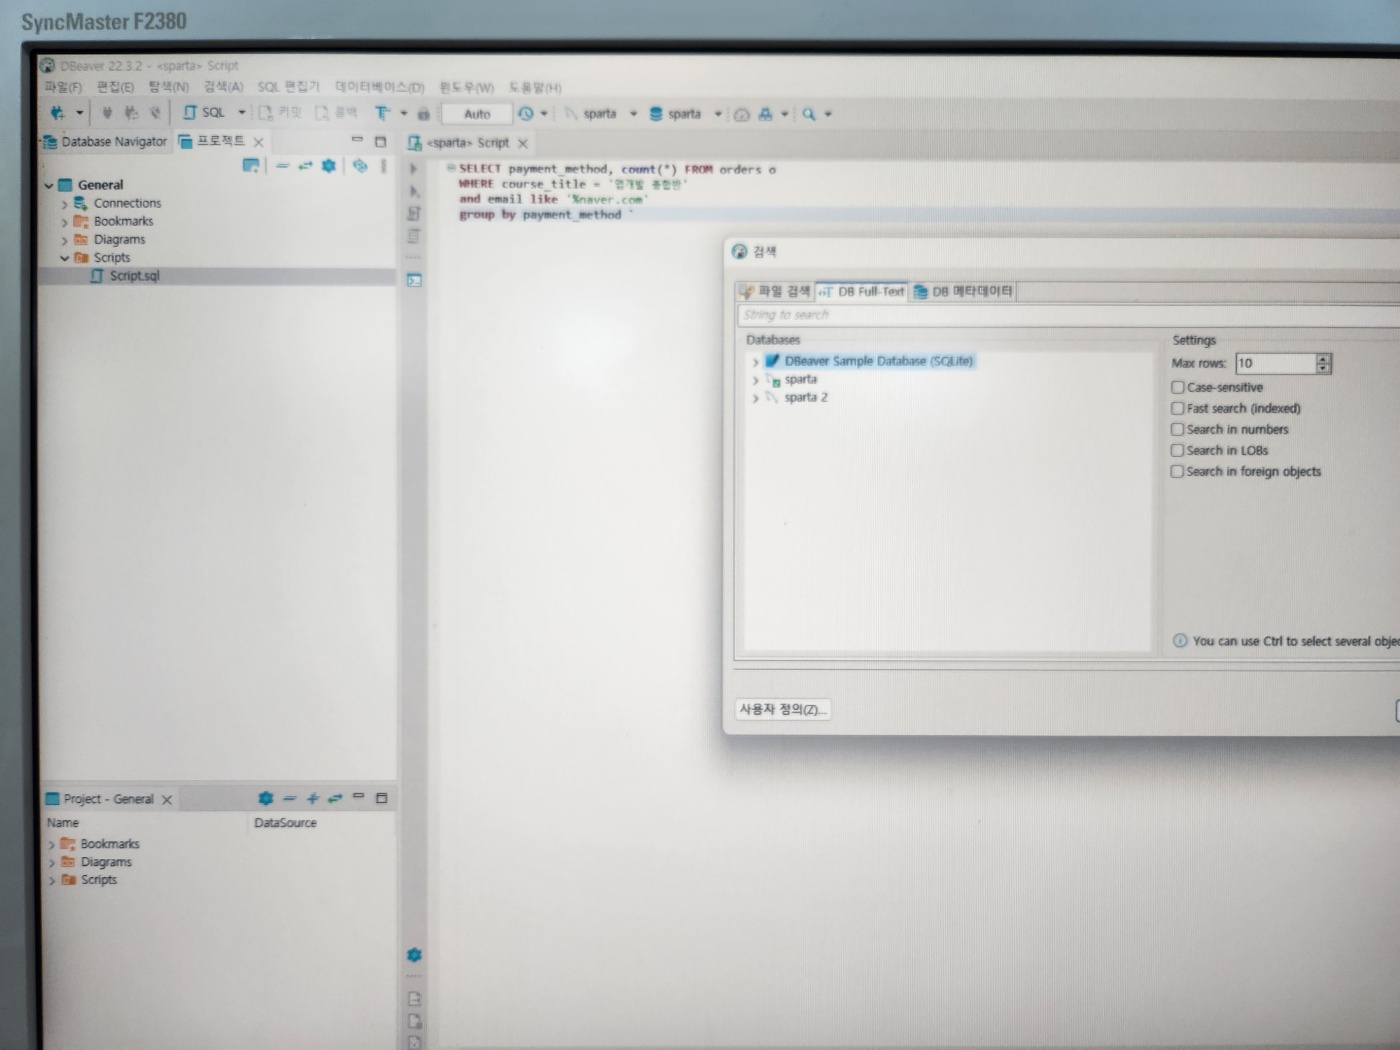Expand Bookmarks in the upper project tree
The image size is (1400, 1050).
point(64,222)
